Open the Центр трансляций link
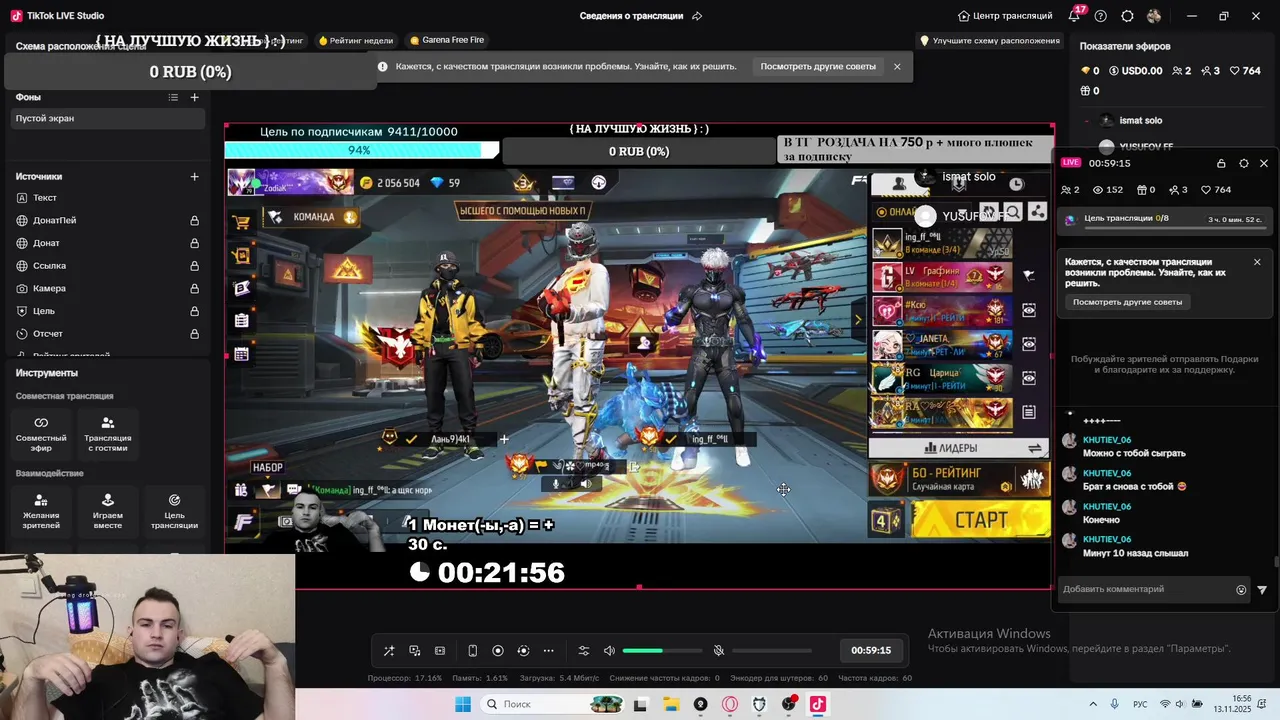1280x720 pixels. point(1005,16)
